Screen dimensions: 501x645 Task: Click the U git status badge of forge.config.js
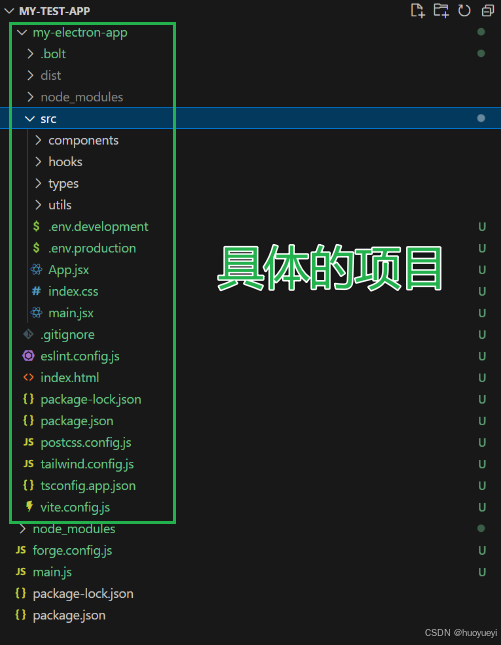(482, 550)
